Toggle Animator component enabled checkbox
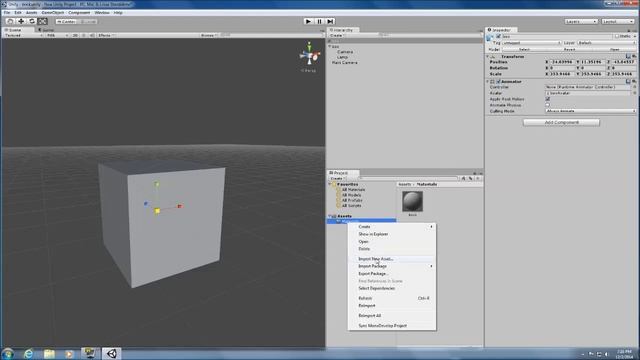 coord(498,82)
